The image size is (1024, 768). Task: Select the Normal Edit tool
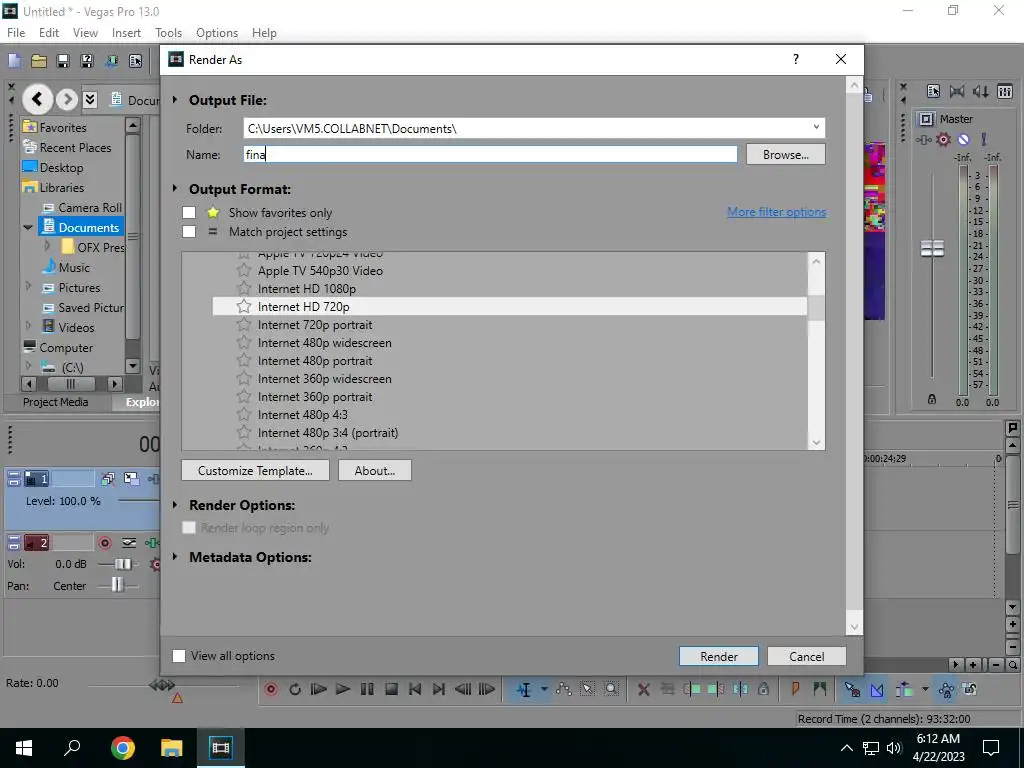(x=524, y=689)
